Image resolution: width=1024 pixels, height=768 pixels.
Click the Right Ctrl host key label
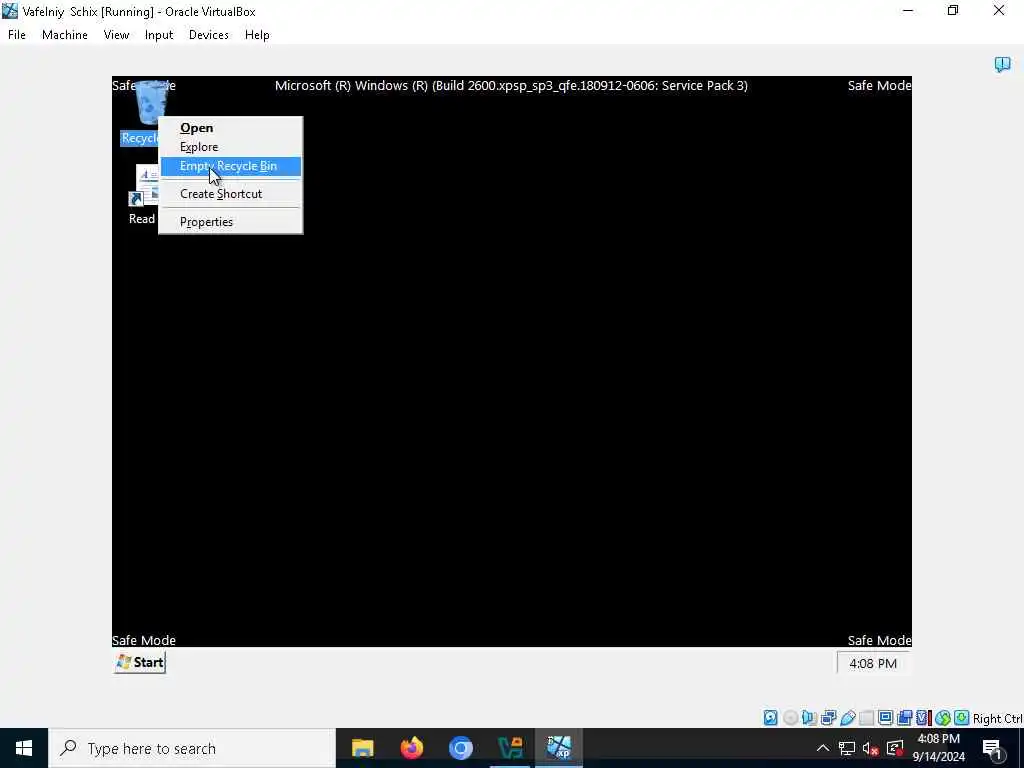[997, 718]
